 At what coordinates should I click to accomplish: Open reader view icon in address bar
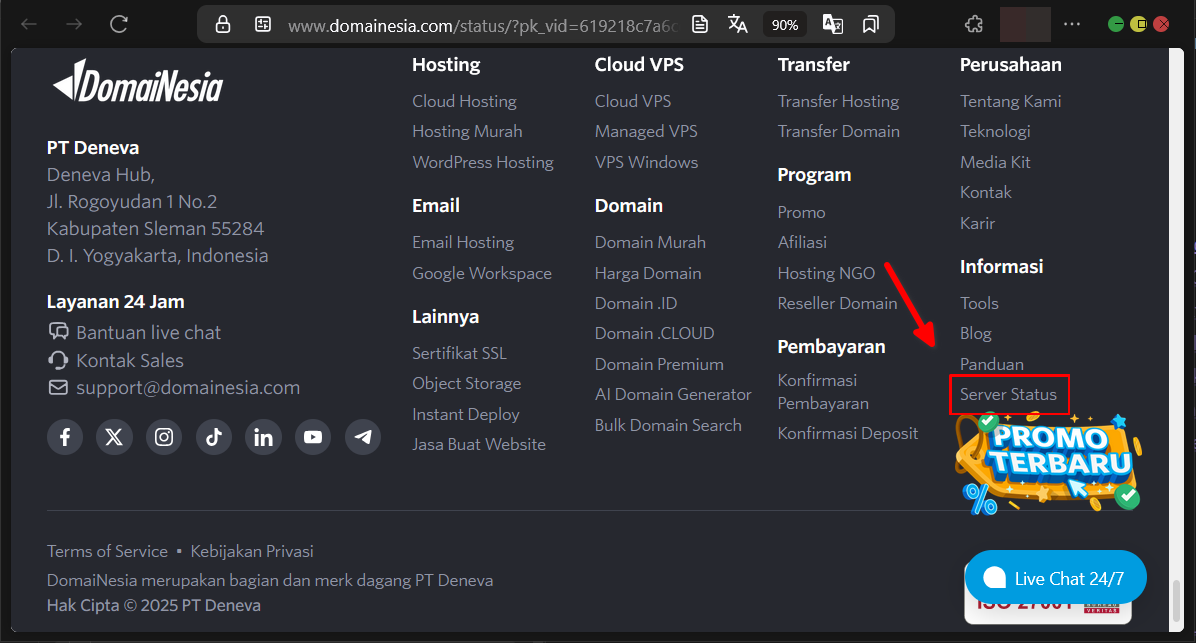(699, 24)
